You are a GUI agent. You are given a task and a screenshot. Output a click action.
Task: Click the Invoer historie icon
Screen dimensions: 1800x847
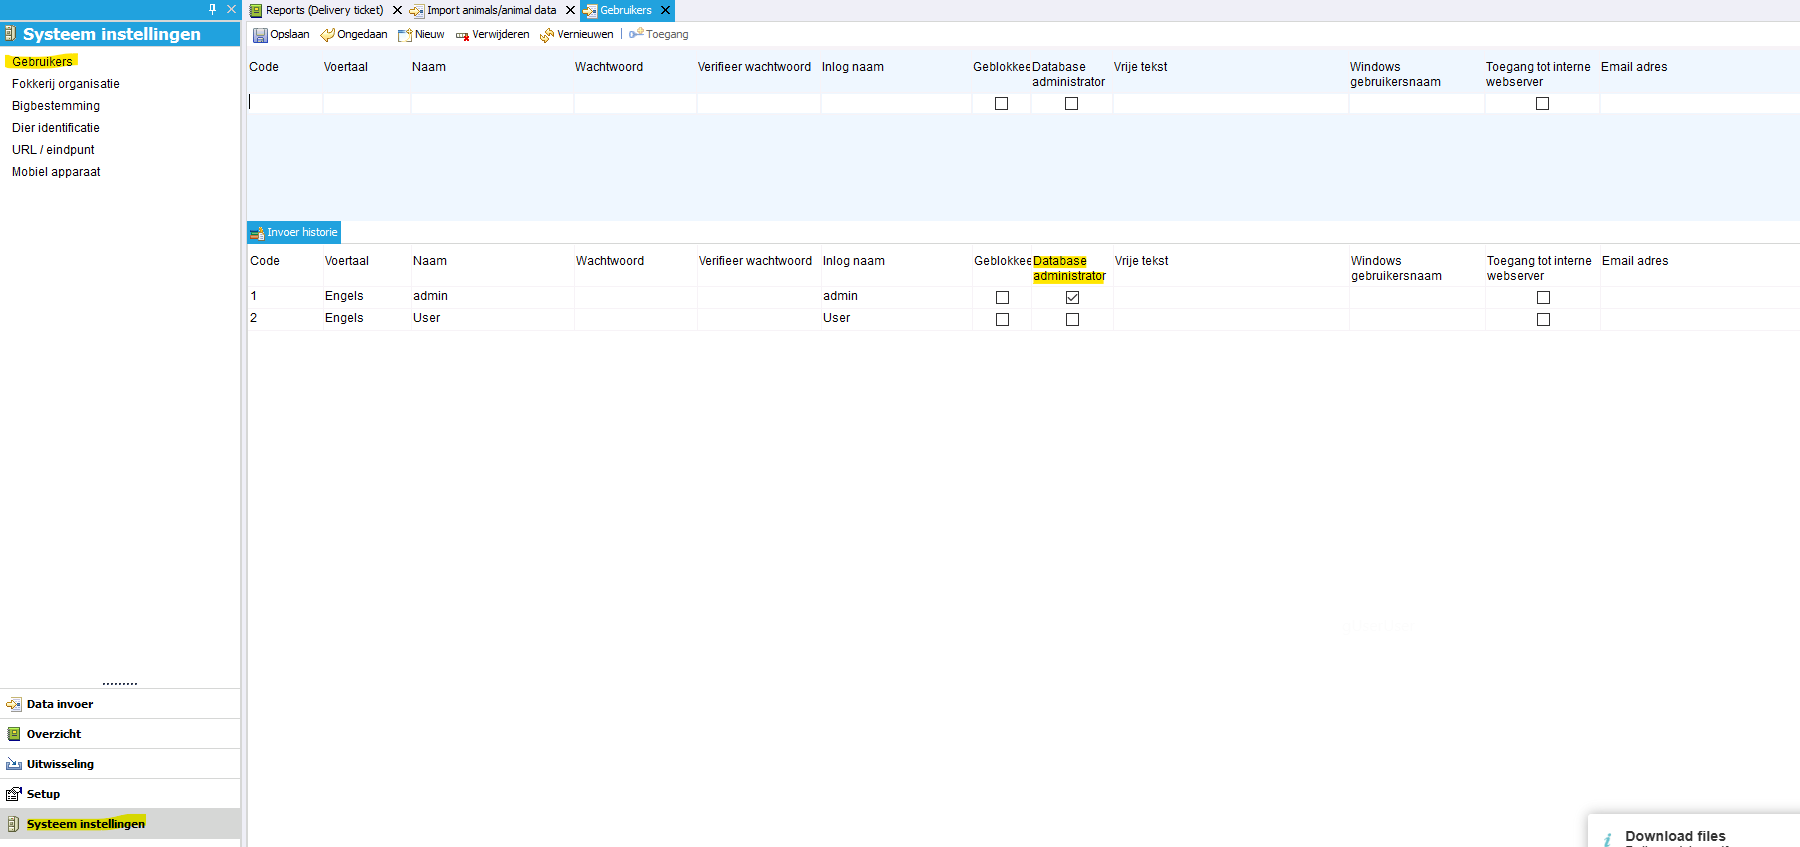point(257,233)
